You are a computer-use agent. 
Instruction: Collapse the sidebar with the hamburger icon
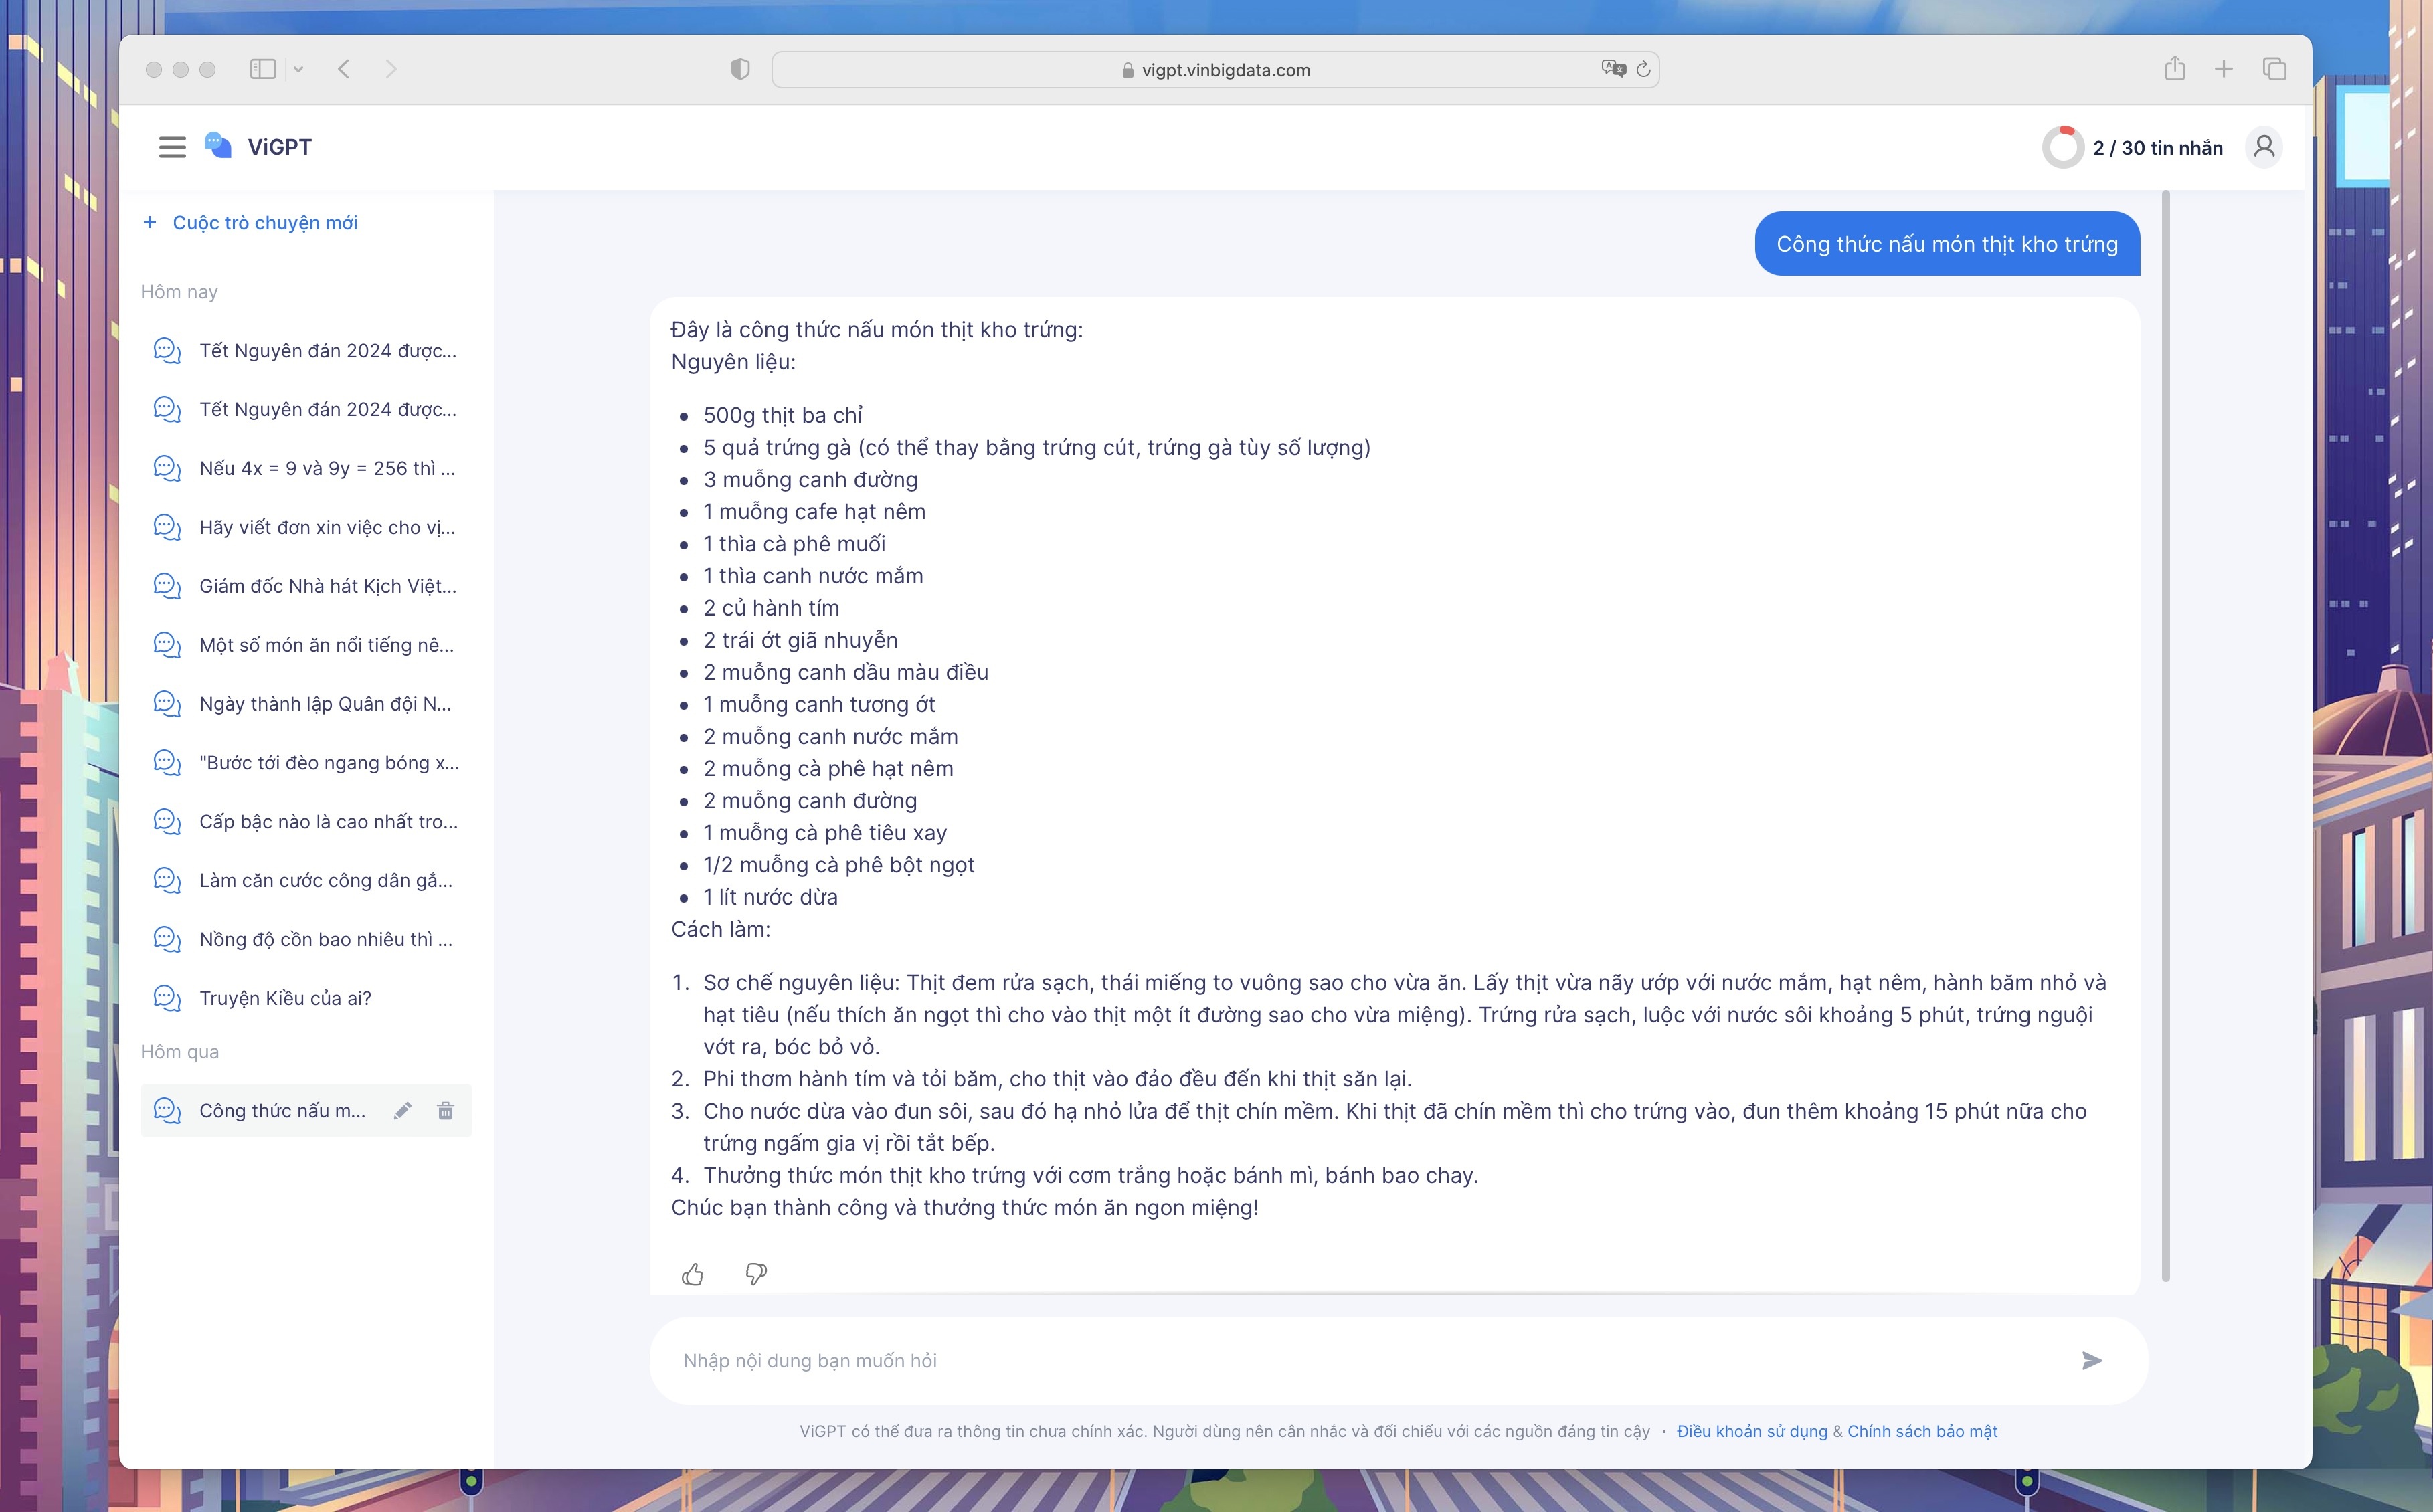171,146
